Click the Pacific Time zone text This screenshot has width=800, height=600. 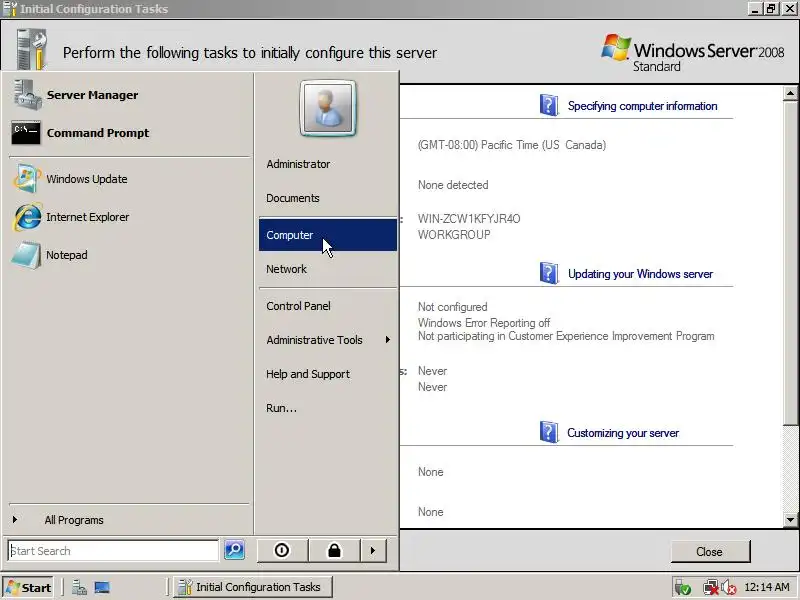pos(512,145)
